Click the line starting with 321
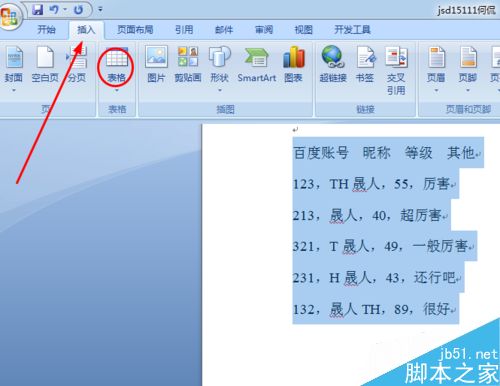This screenshot has width=500, height=386. [383, 246]
